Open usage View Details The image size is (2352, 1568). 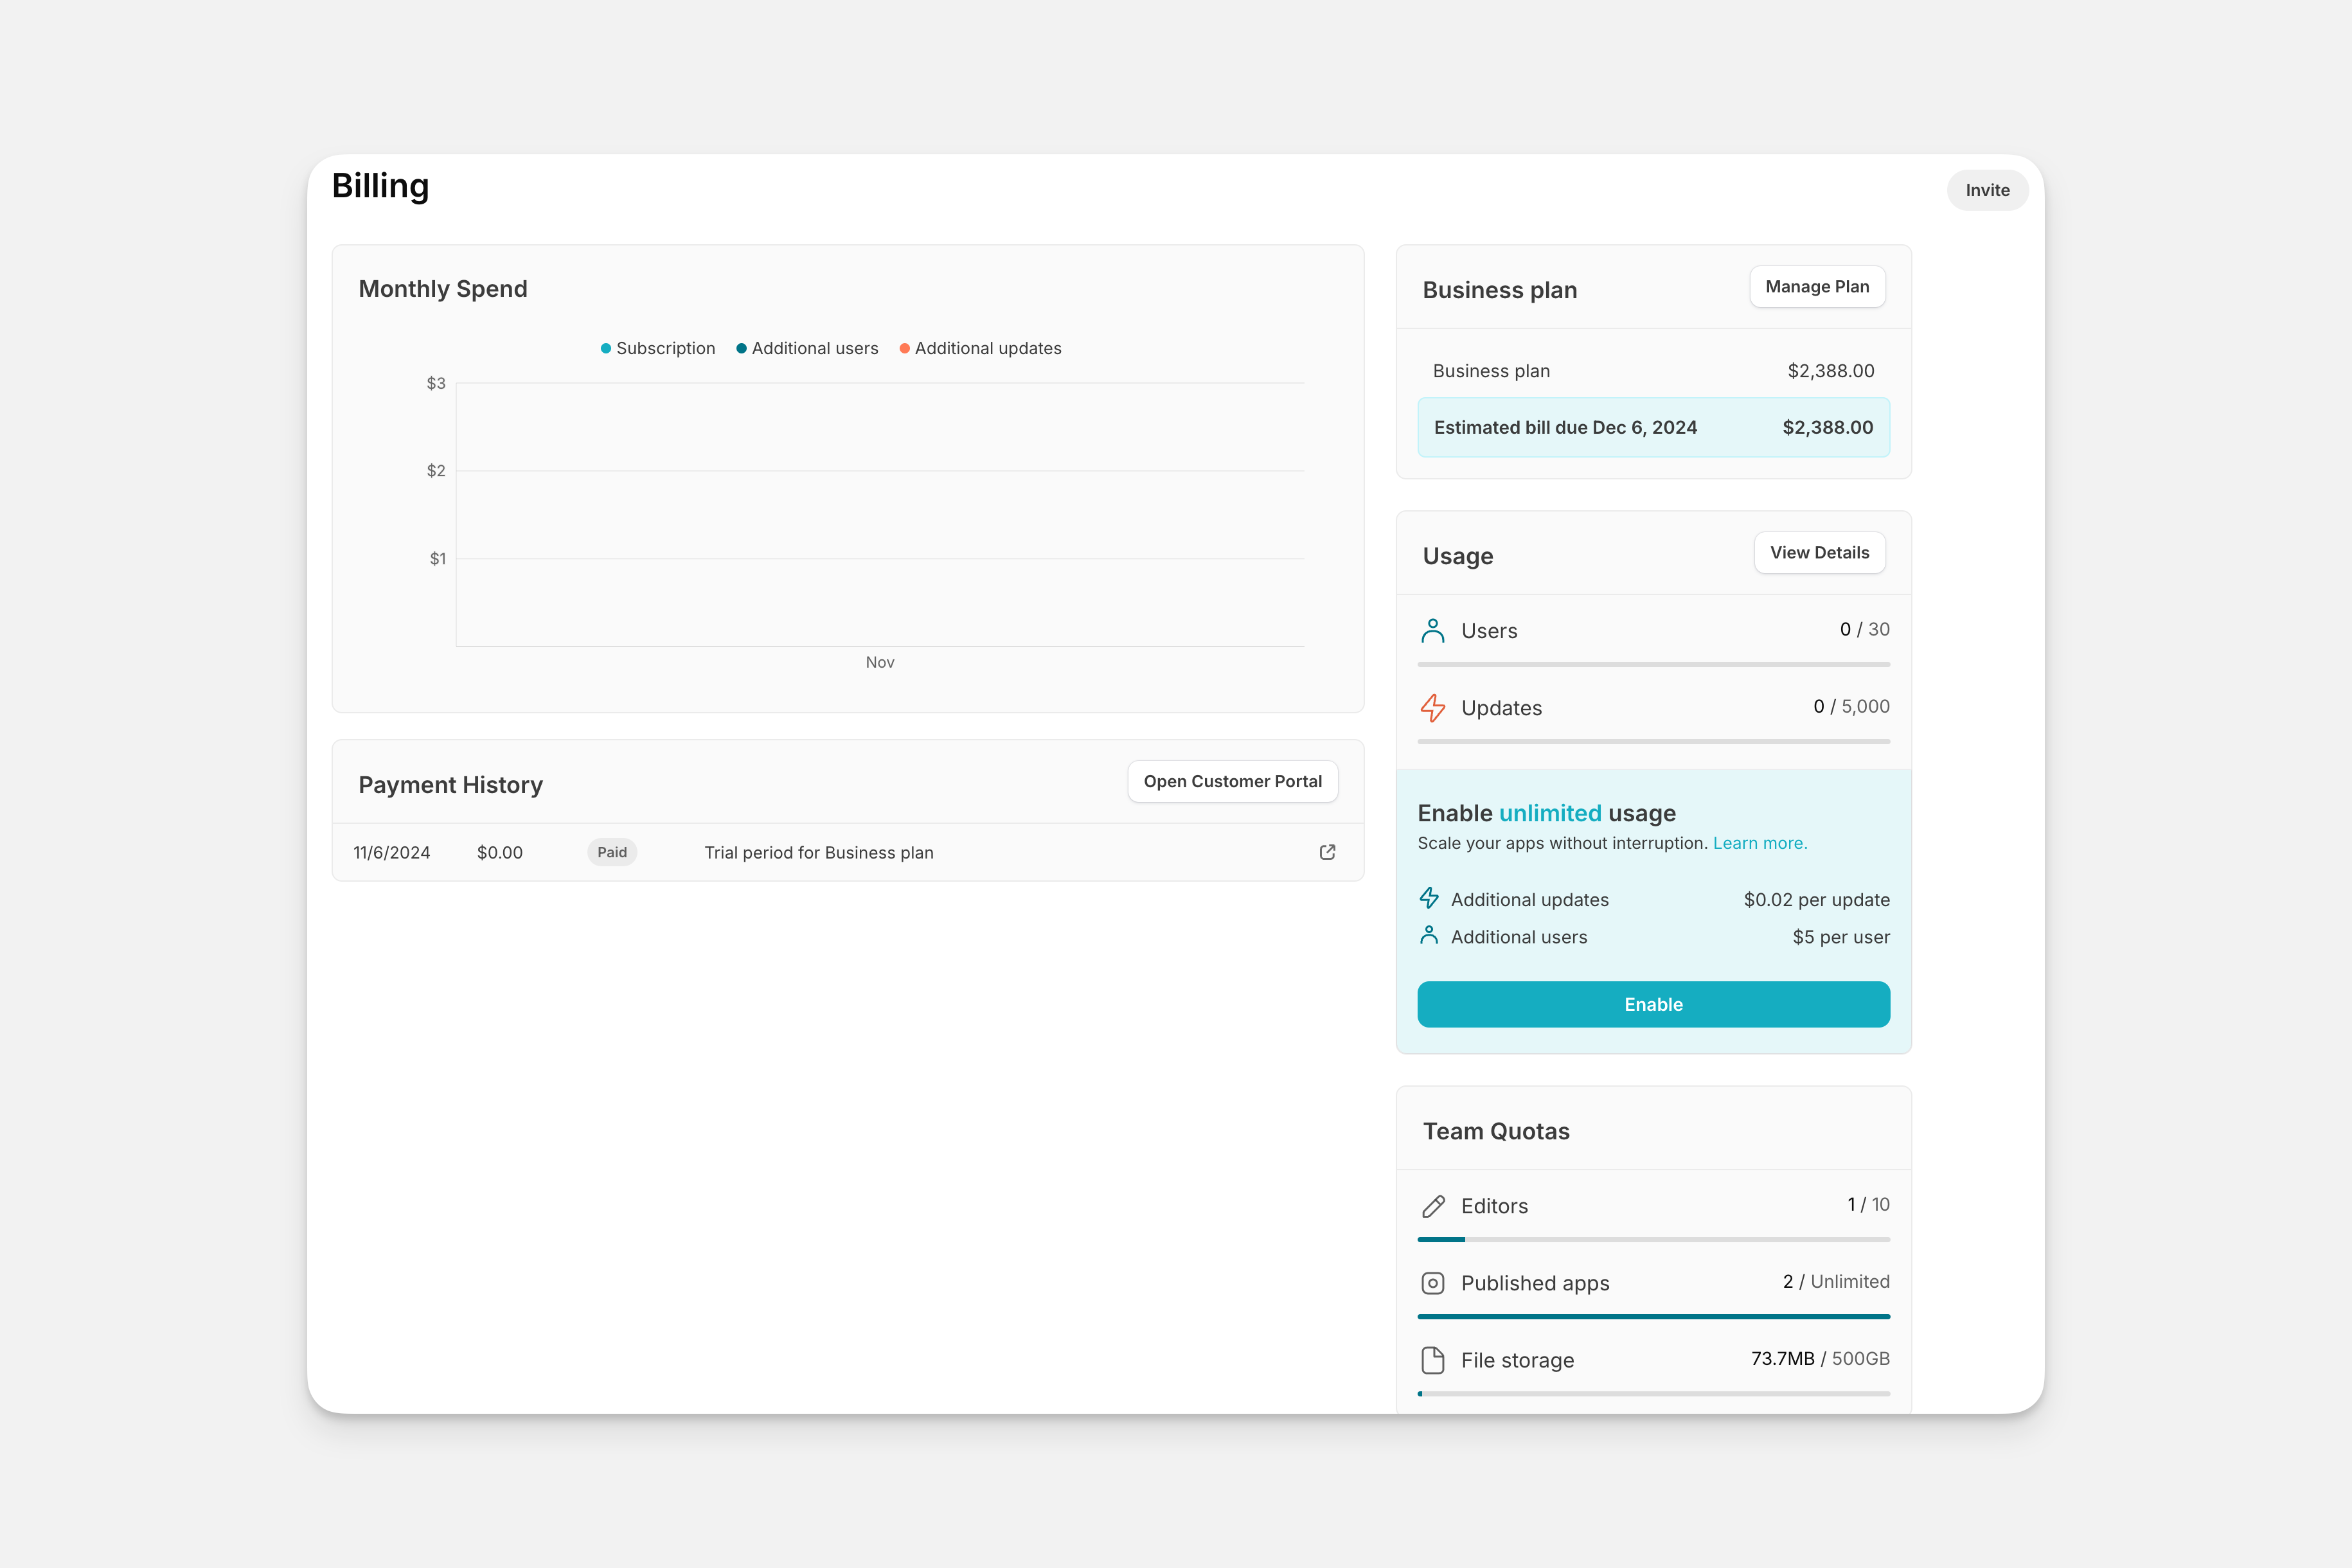[1819, 553]
